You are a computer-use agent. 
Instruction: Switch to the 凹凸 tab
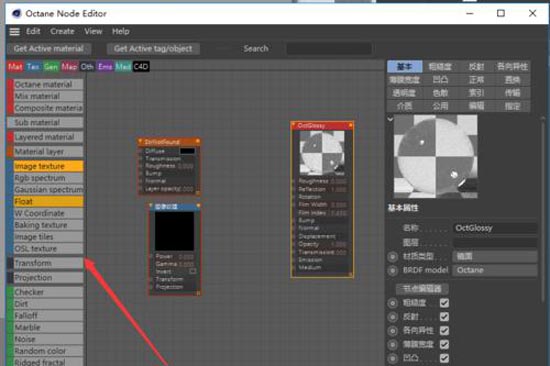click(440, 80)
